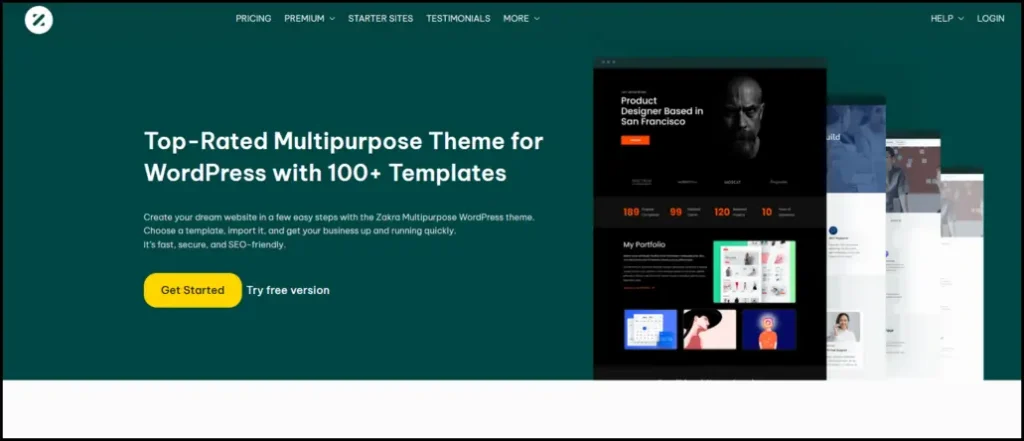The image size is (1024, 441).
Task: Click the Login link
Action: point(990,18)
